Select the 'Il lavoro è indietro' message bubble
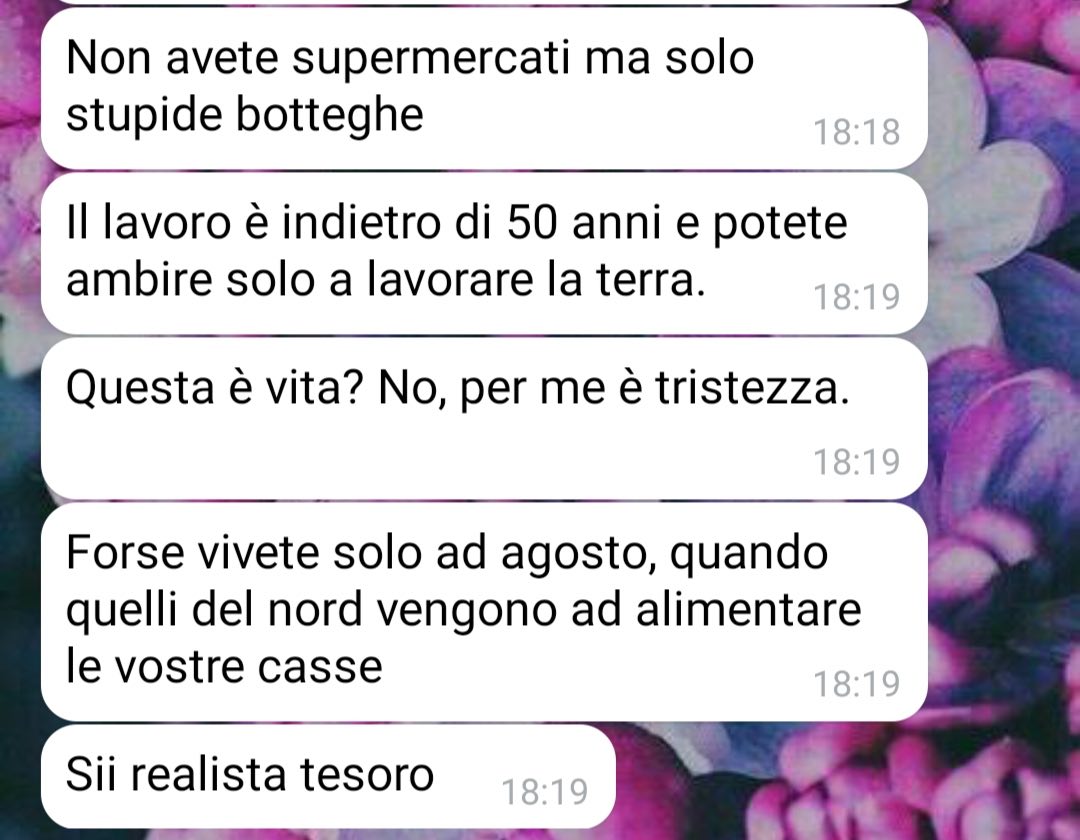 (484, 253)
